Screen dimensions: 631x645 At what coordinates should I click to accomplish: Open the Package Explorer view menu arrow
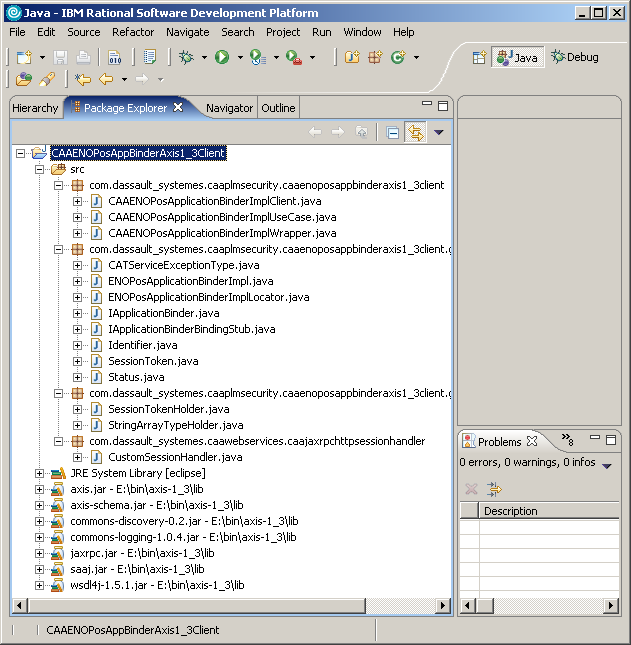(438, 132)
